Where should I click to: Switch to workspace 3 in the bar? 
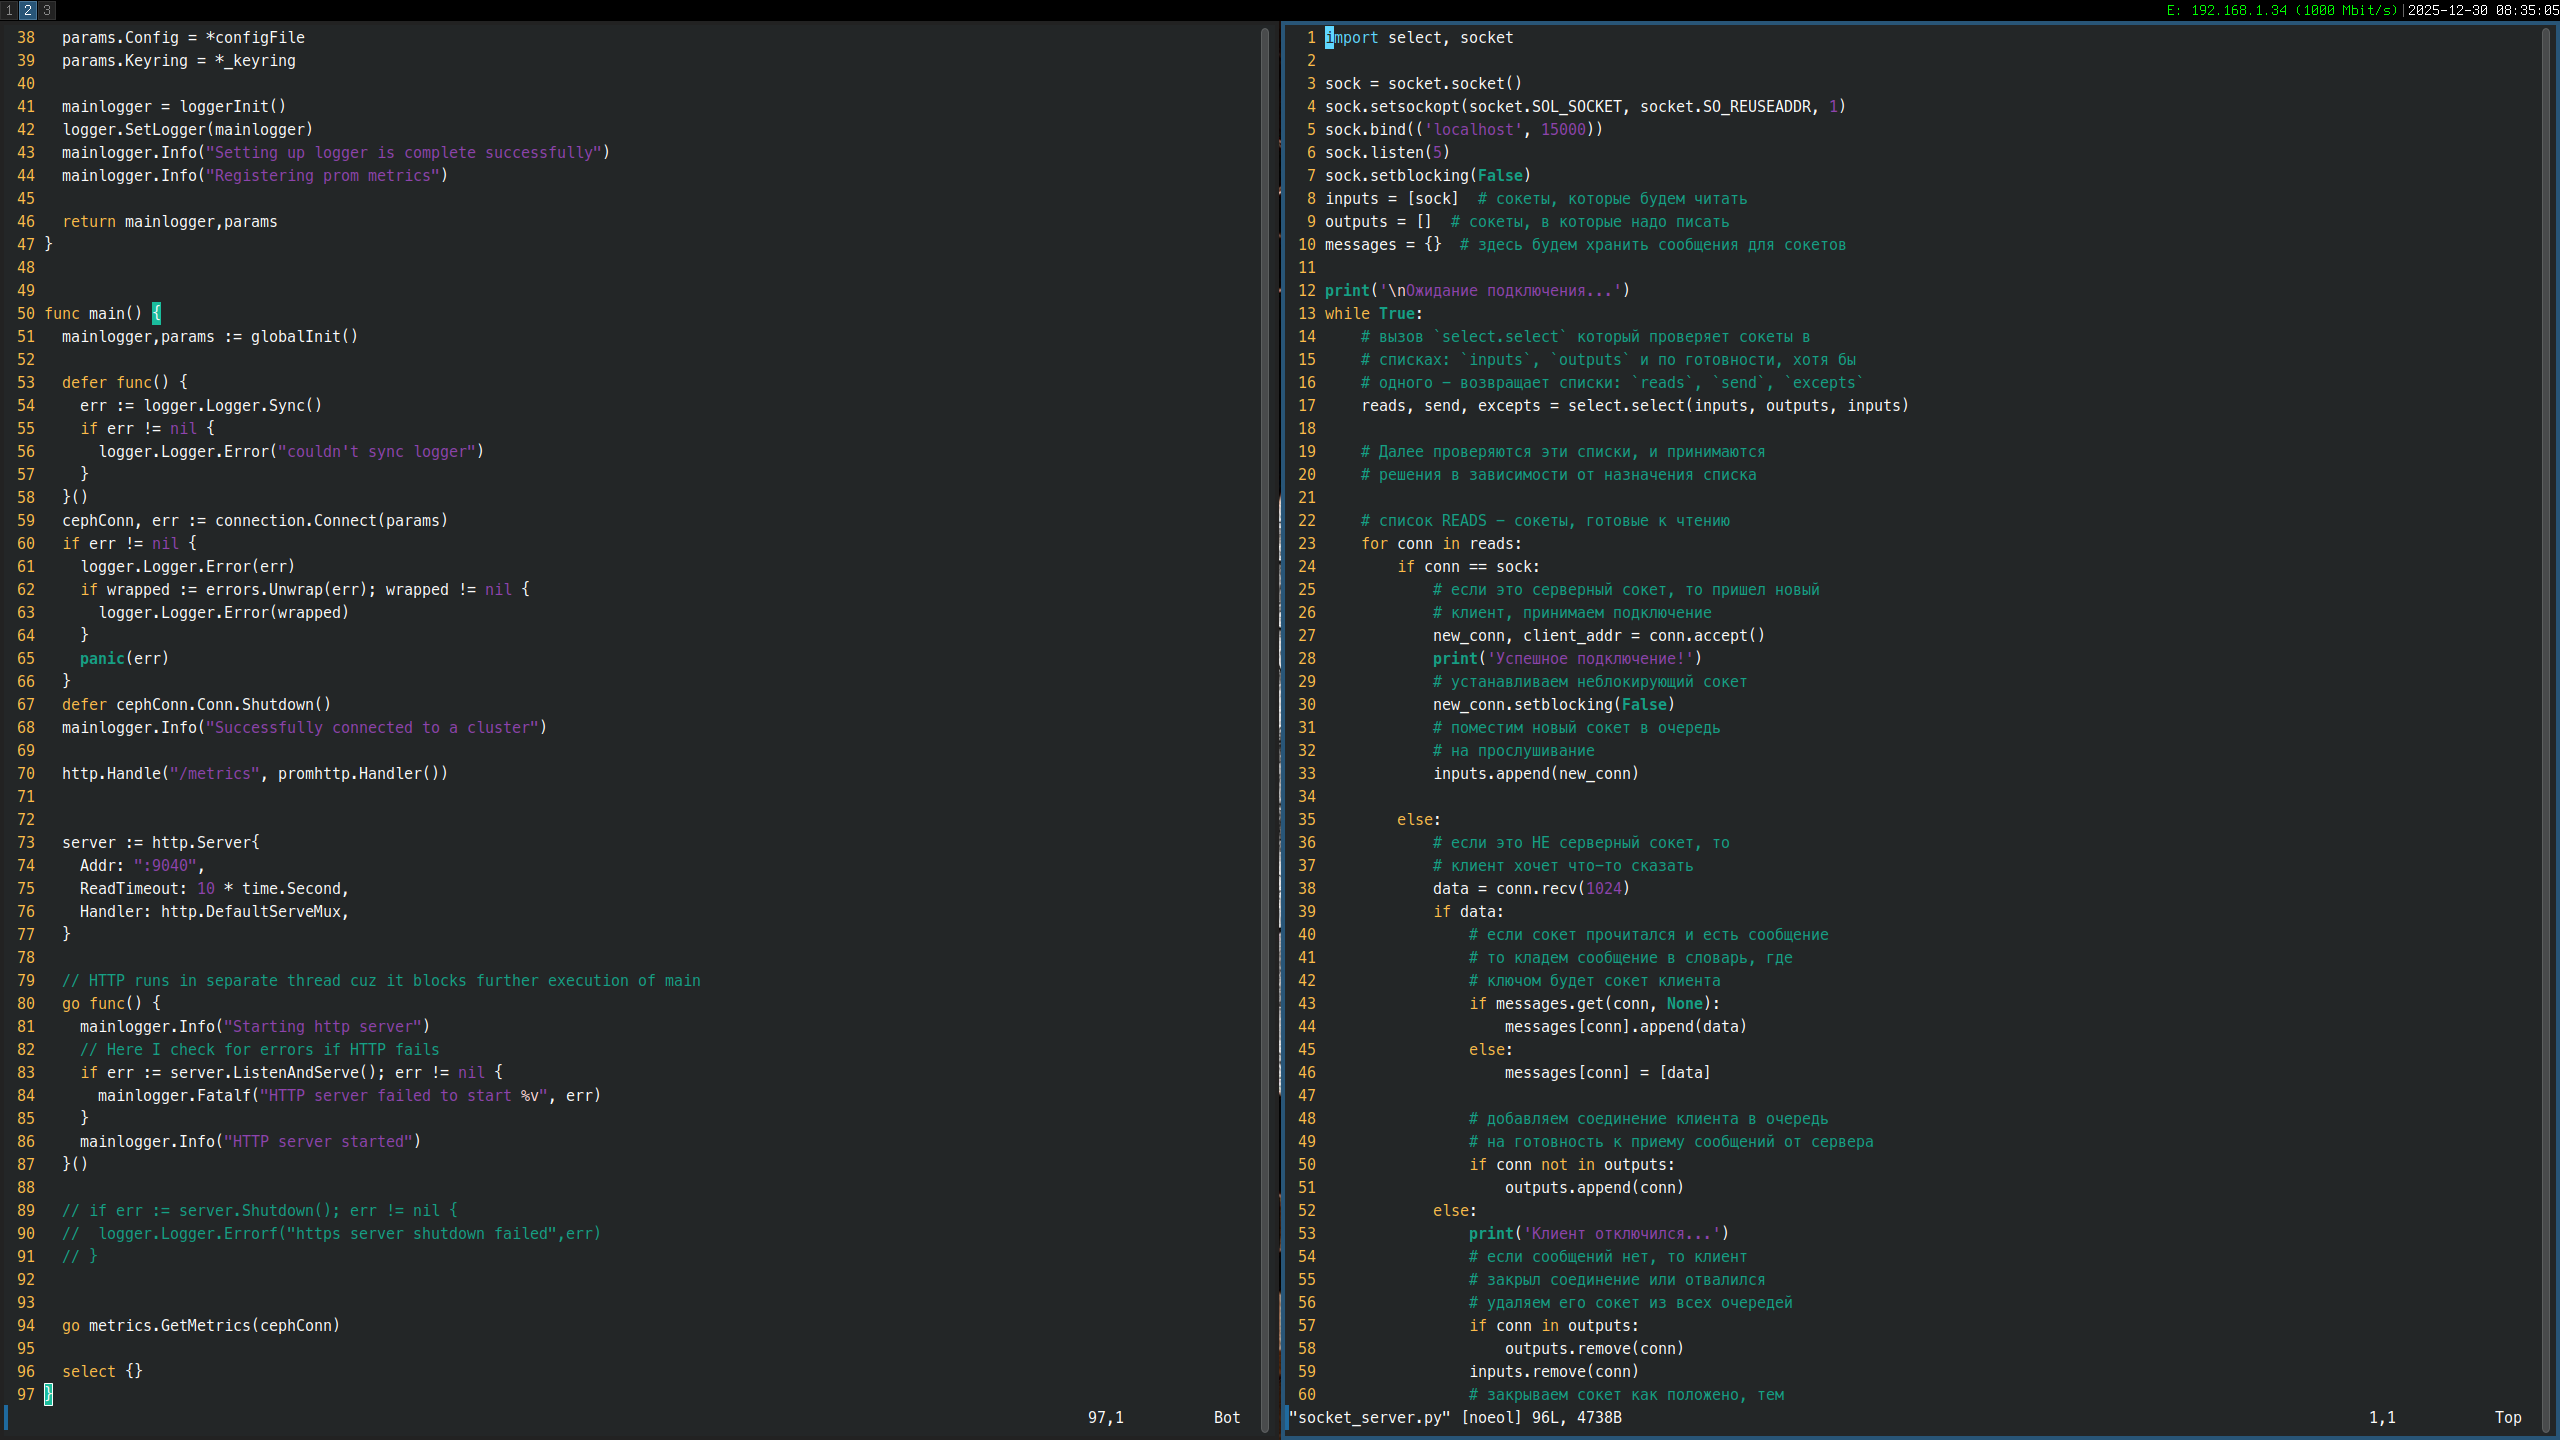pos(46,10)
